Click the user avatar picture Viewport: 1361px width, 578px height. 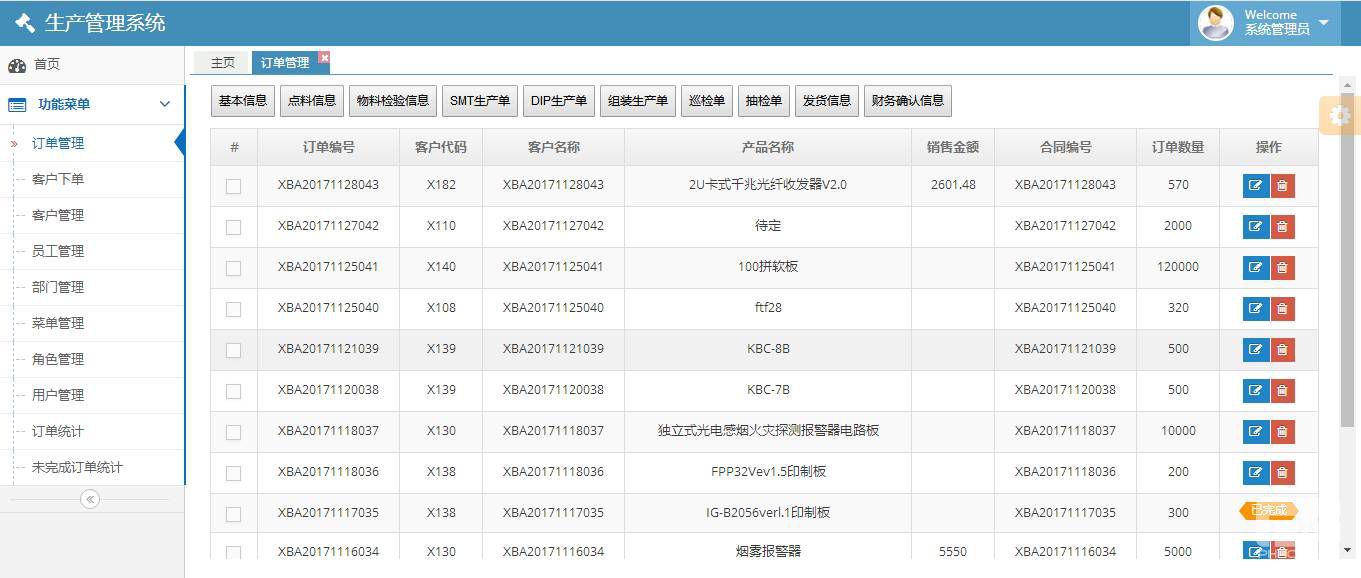[x=1215, y=22]
